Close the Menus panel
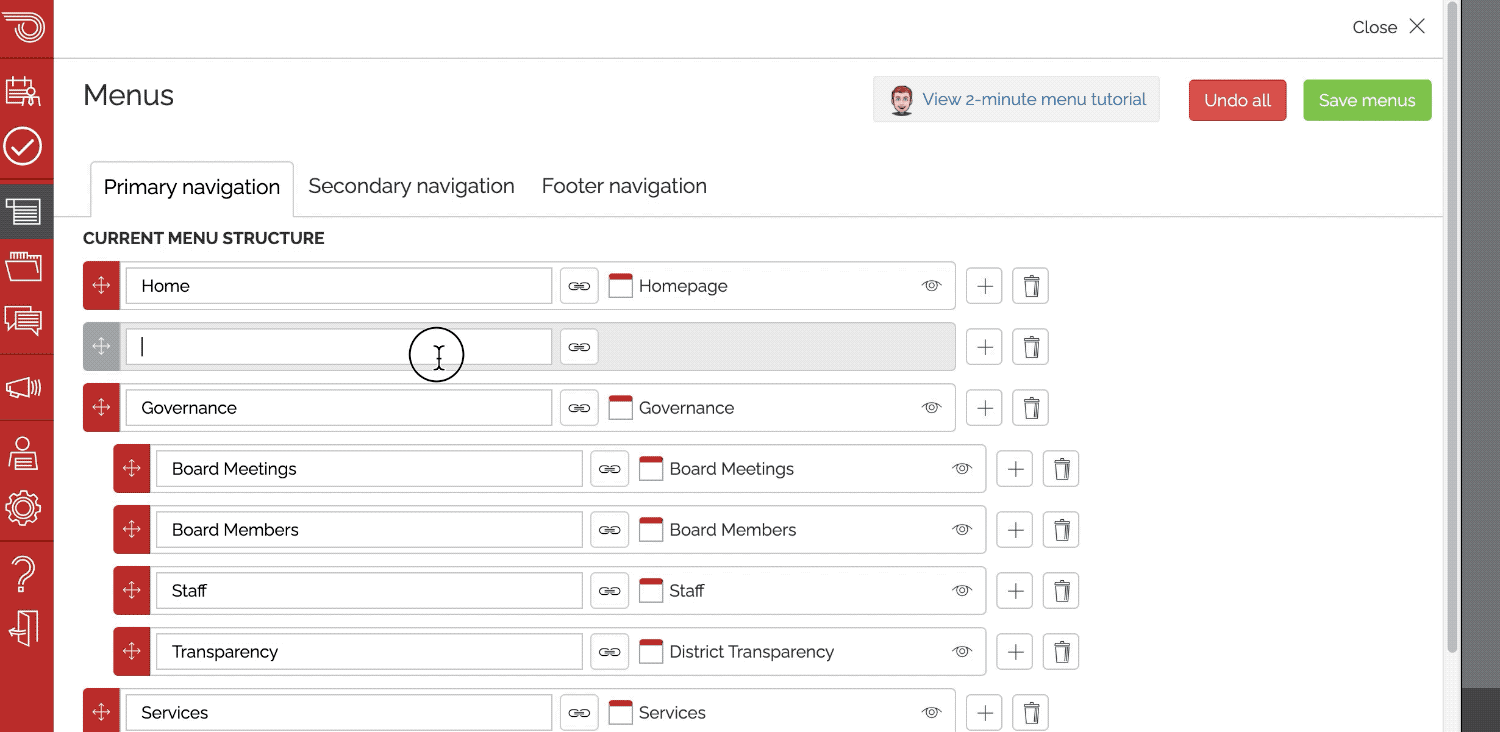The width and height of the screenshot is (1500, 732). tap(1389, 27)
